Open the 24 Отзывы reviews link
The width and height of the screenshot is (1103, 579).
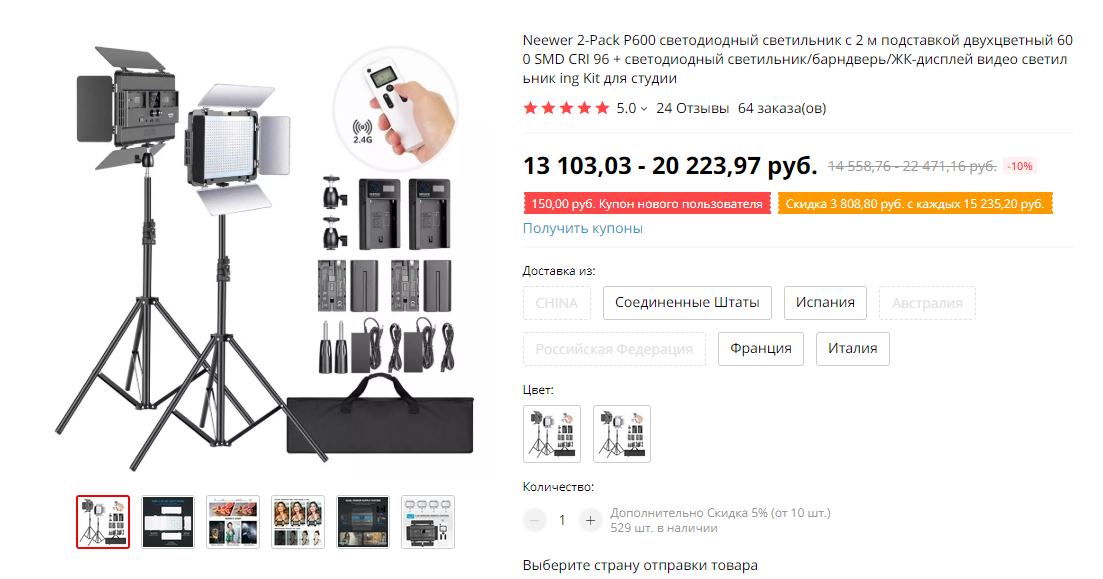pyautogui.click(x=692, y=108)
